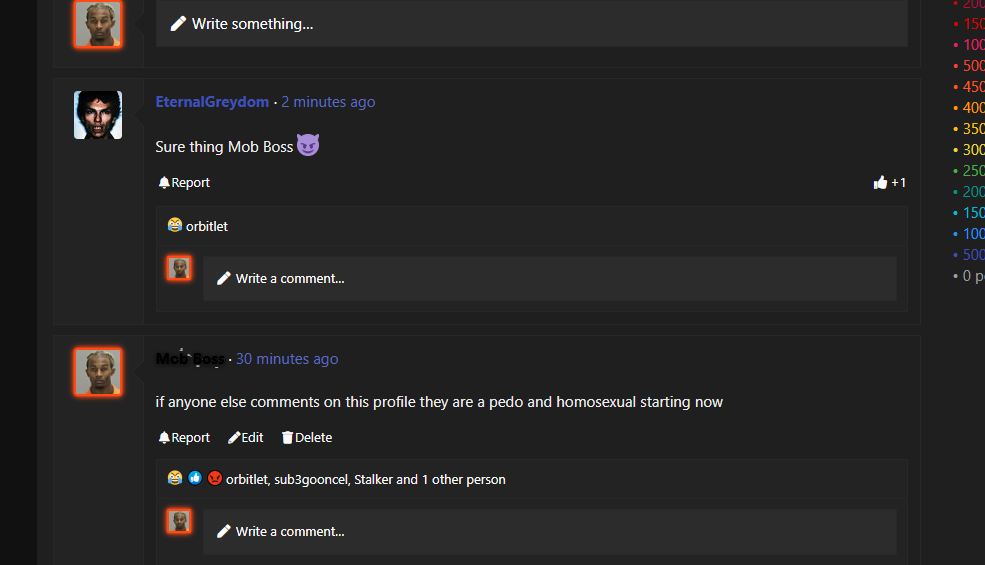Click the 'Write something...' input field
Image resolution: width=985 pixels, height=565 pixels.
coord(531,24)
